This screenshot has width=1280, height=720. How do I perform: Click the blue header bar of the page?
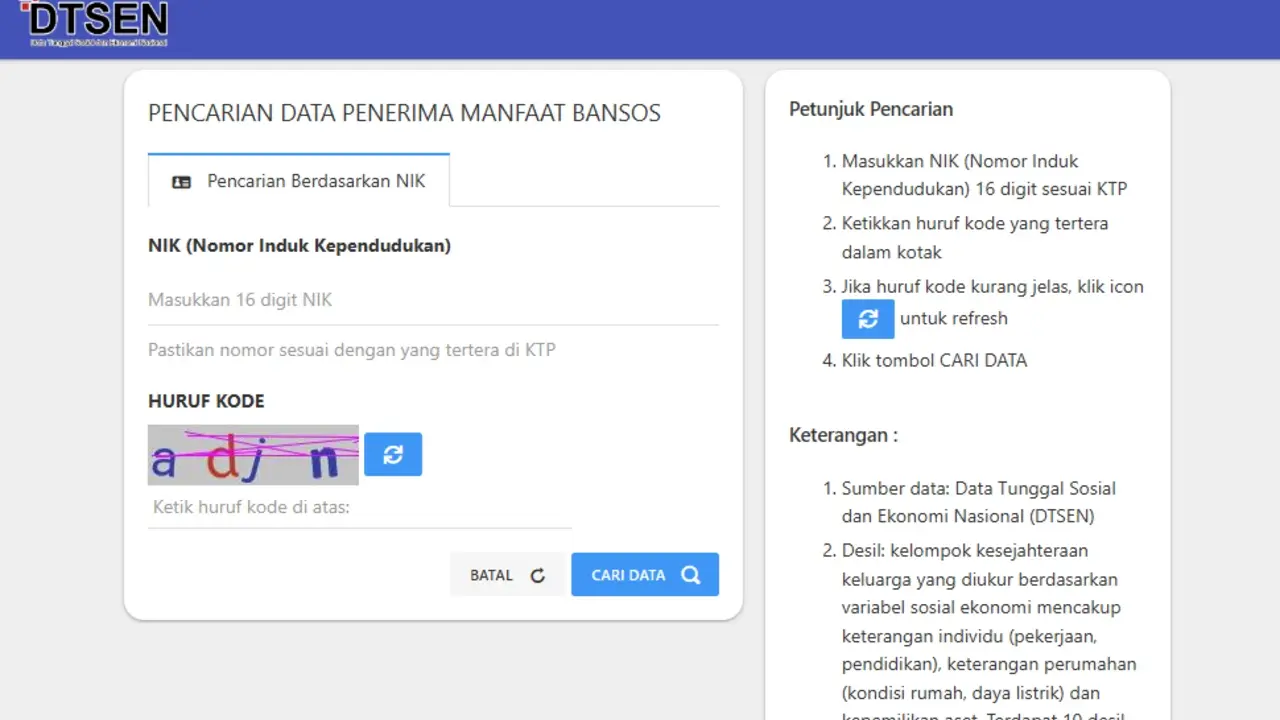(x=700, y=28)
